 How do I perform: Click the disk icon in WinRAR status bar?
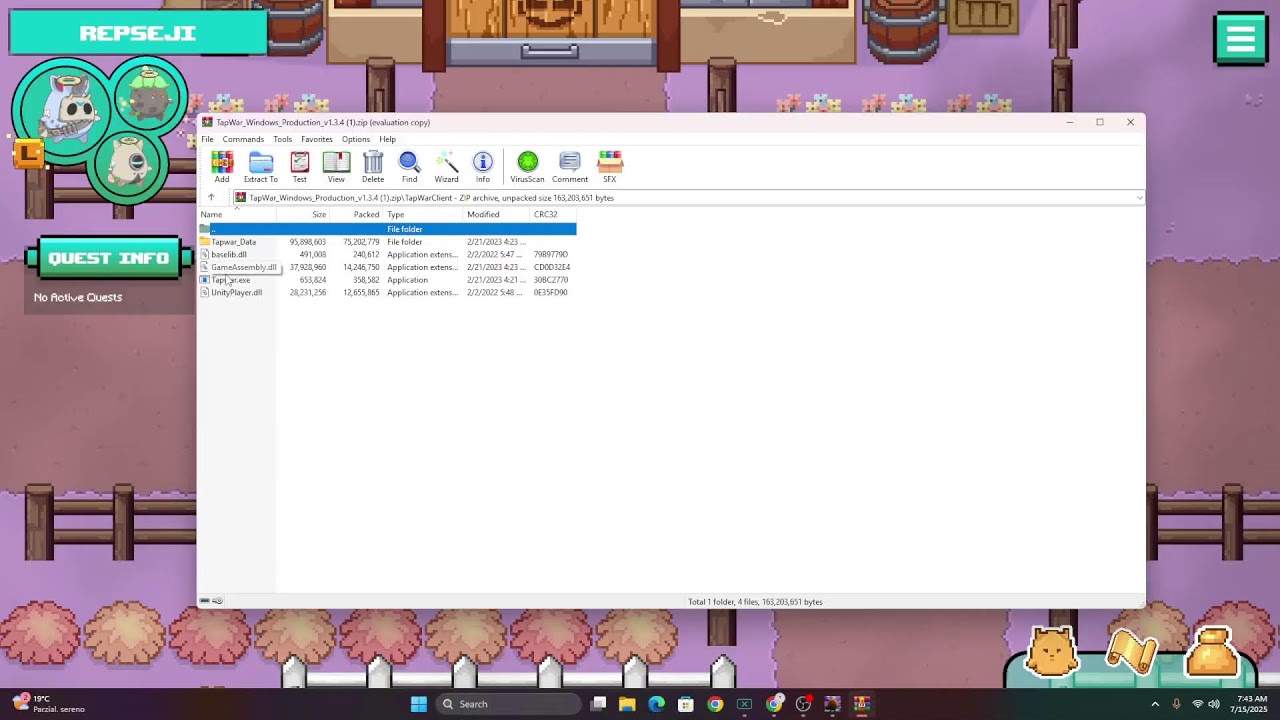click(x=205, y=601)
